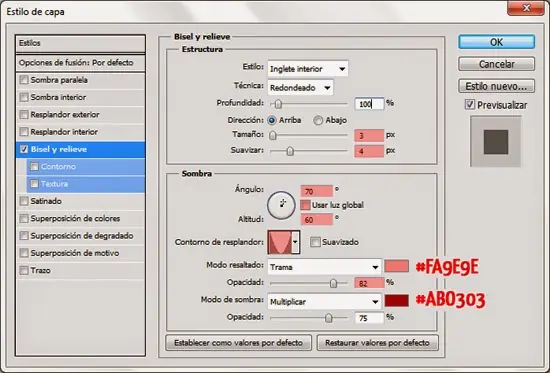Click the OK button
This screenshot has width=550, height=373.
coord(496,42)
